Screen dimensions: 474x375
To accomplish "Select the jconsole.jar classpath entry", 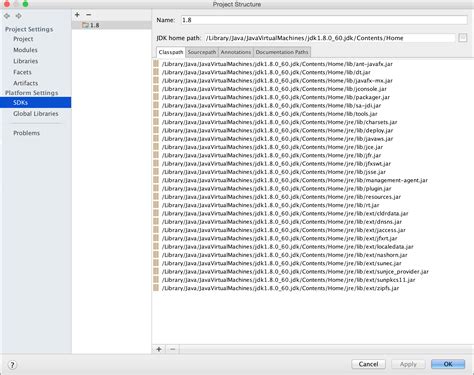I will click(x=274, y=89).
